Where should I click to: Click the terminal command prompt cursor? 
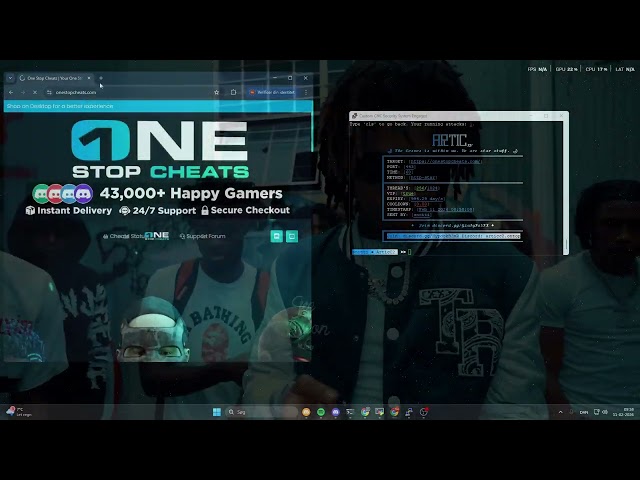409,252
